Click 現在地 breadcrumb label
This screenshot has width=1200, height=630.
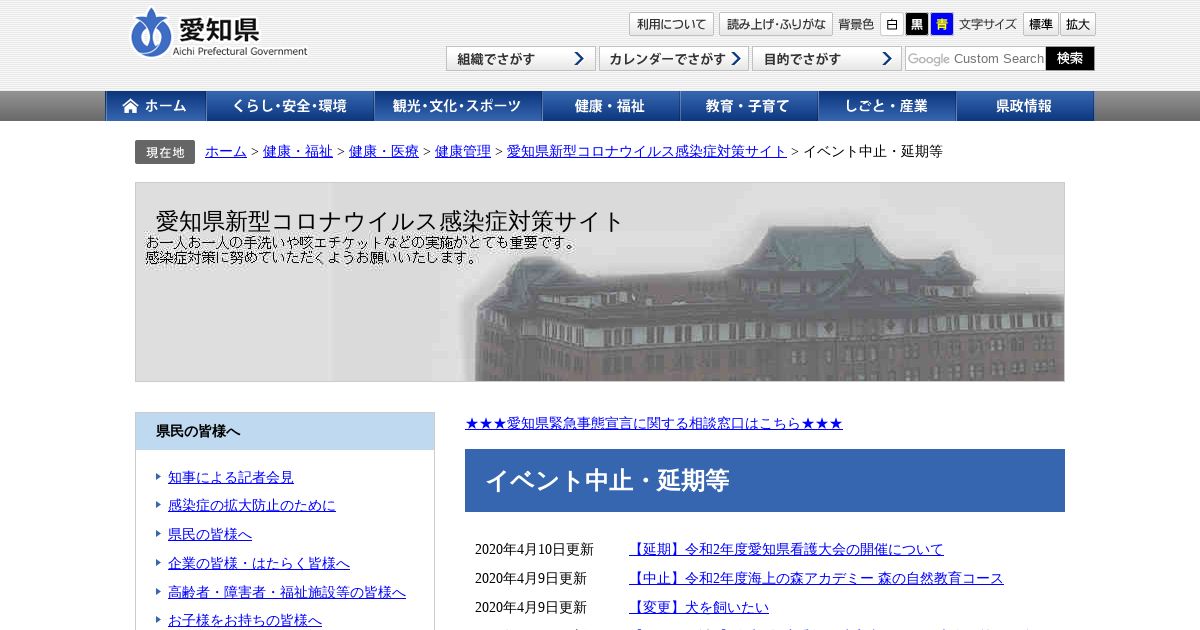(165, 152)
